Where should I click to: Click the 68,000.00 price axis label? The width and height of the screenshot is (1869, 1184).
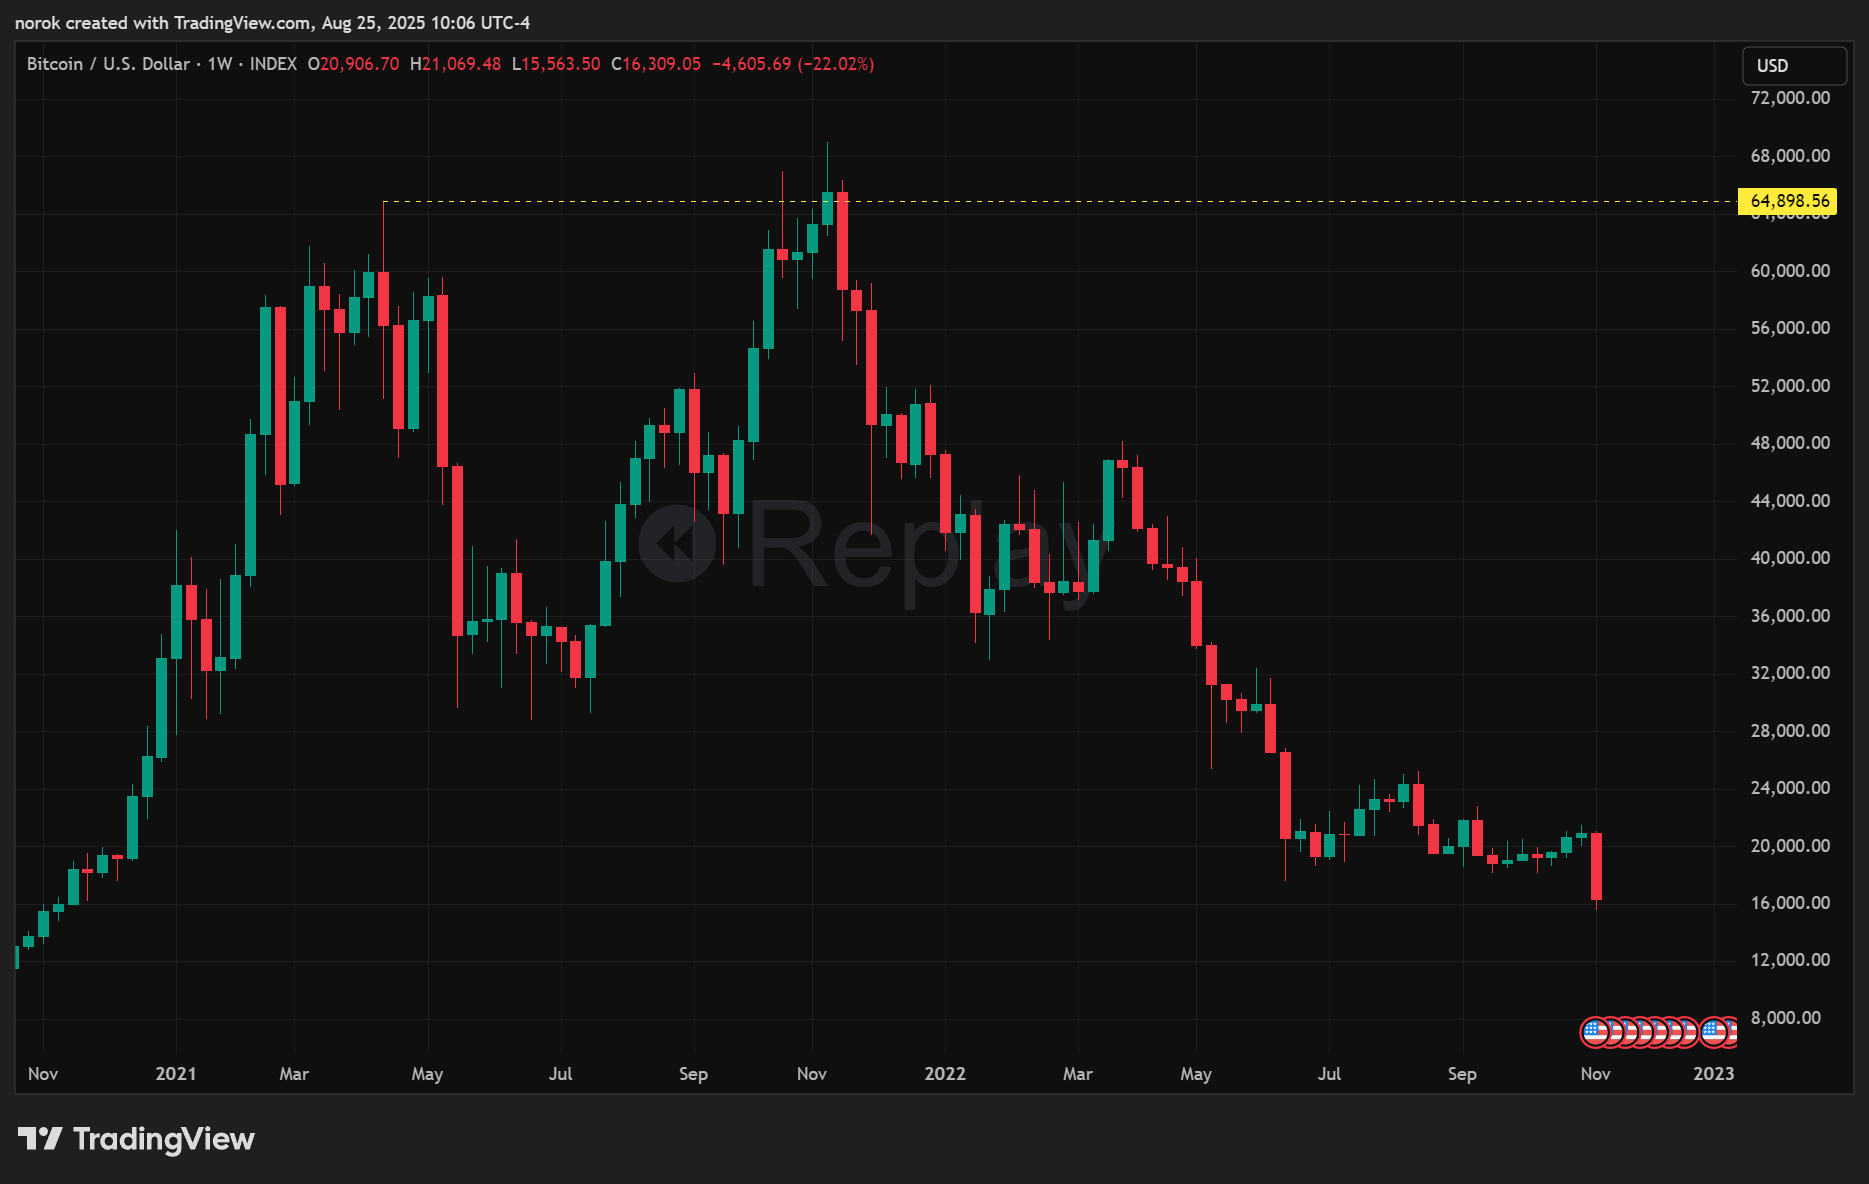(x=1790, y=156)
